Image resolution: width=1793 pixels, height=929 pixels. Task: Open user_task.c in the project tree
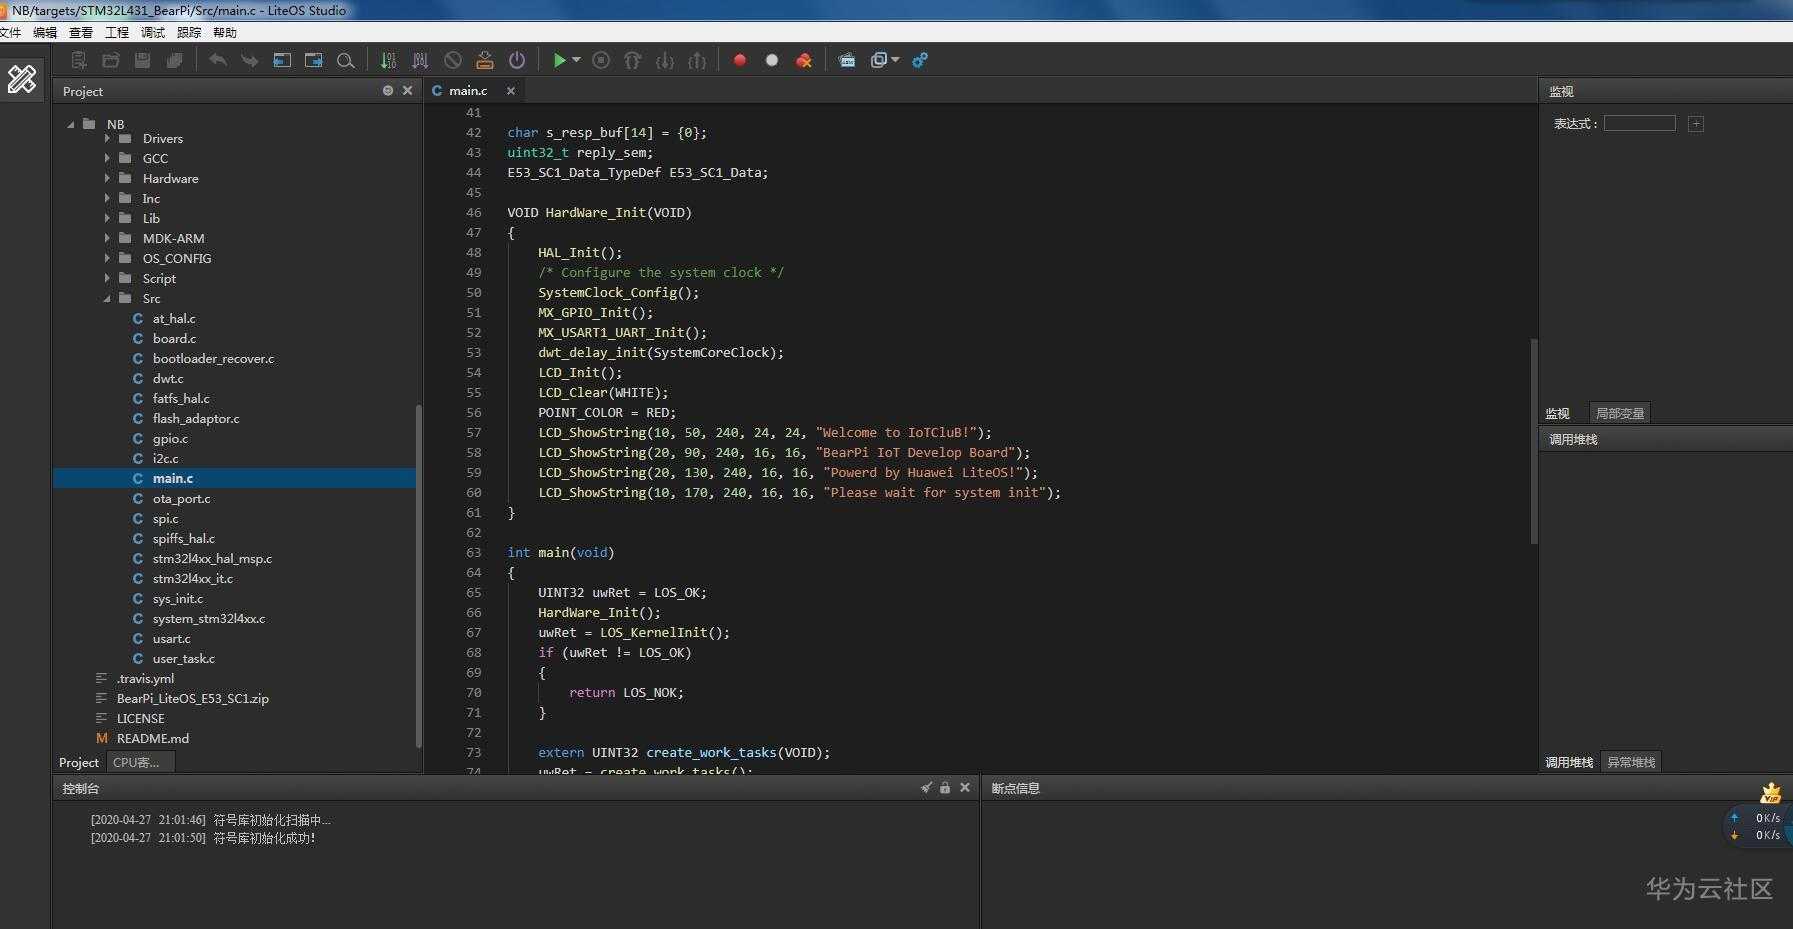tap(183, 658)
